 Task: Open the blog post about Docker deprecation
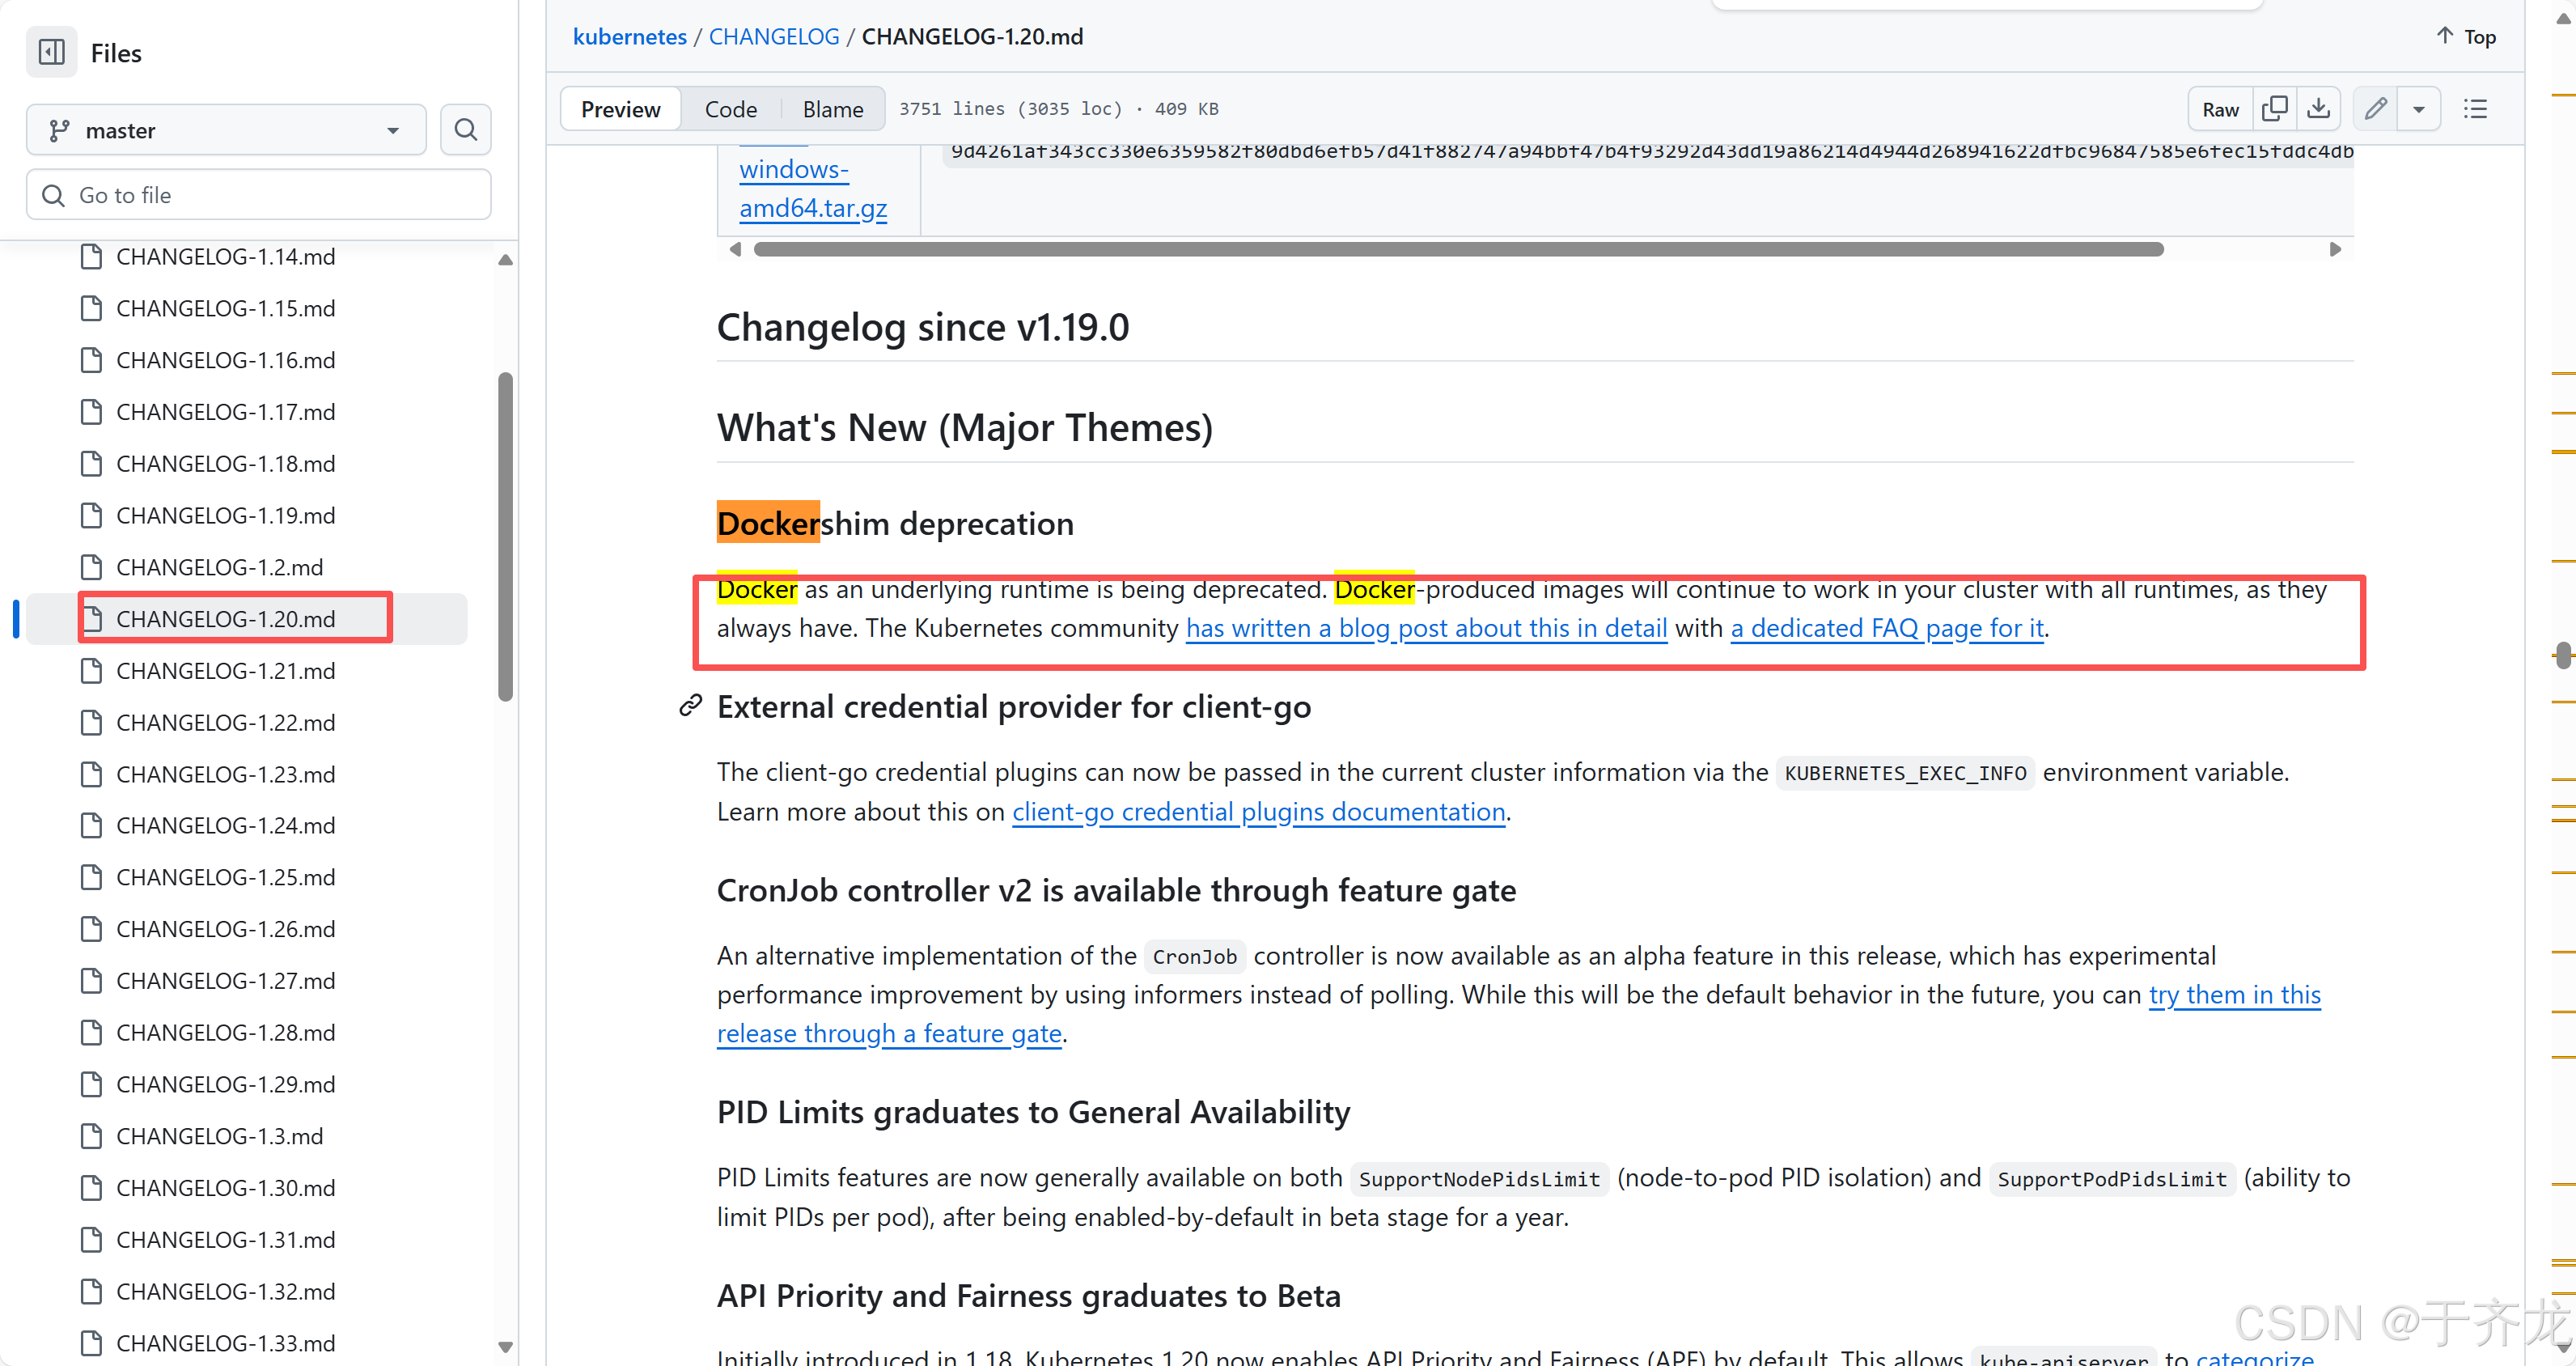(x=1426, y=628)
